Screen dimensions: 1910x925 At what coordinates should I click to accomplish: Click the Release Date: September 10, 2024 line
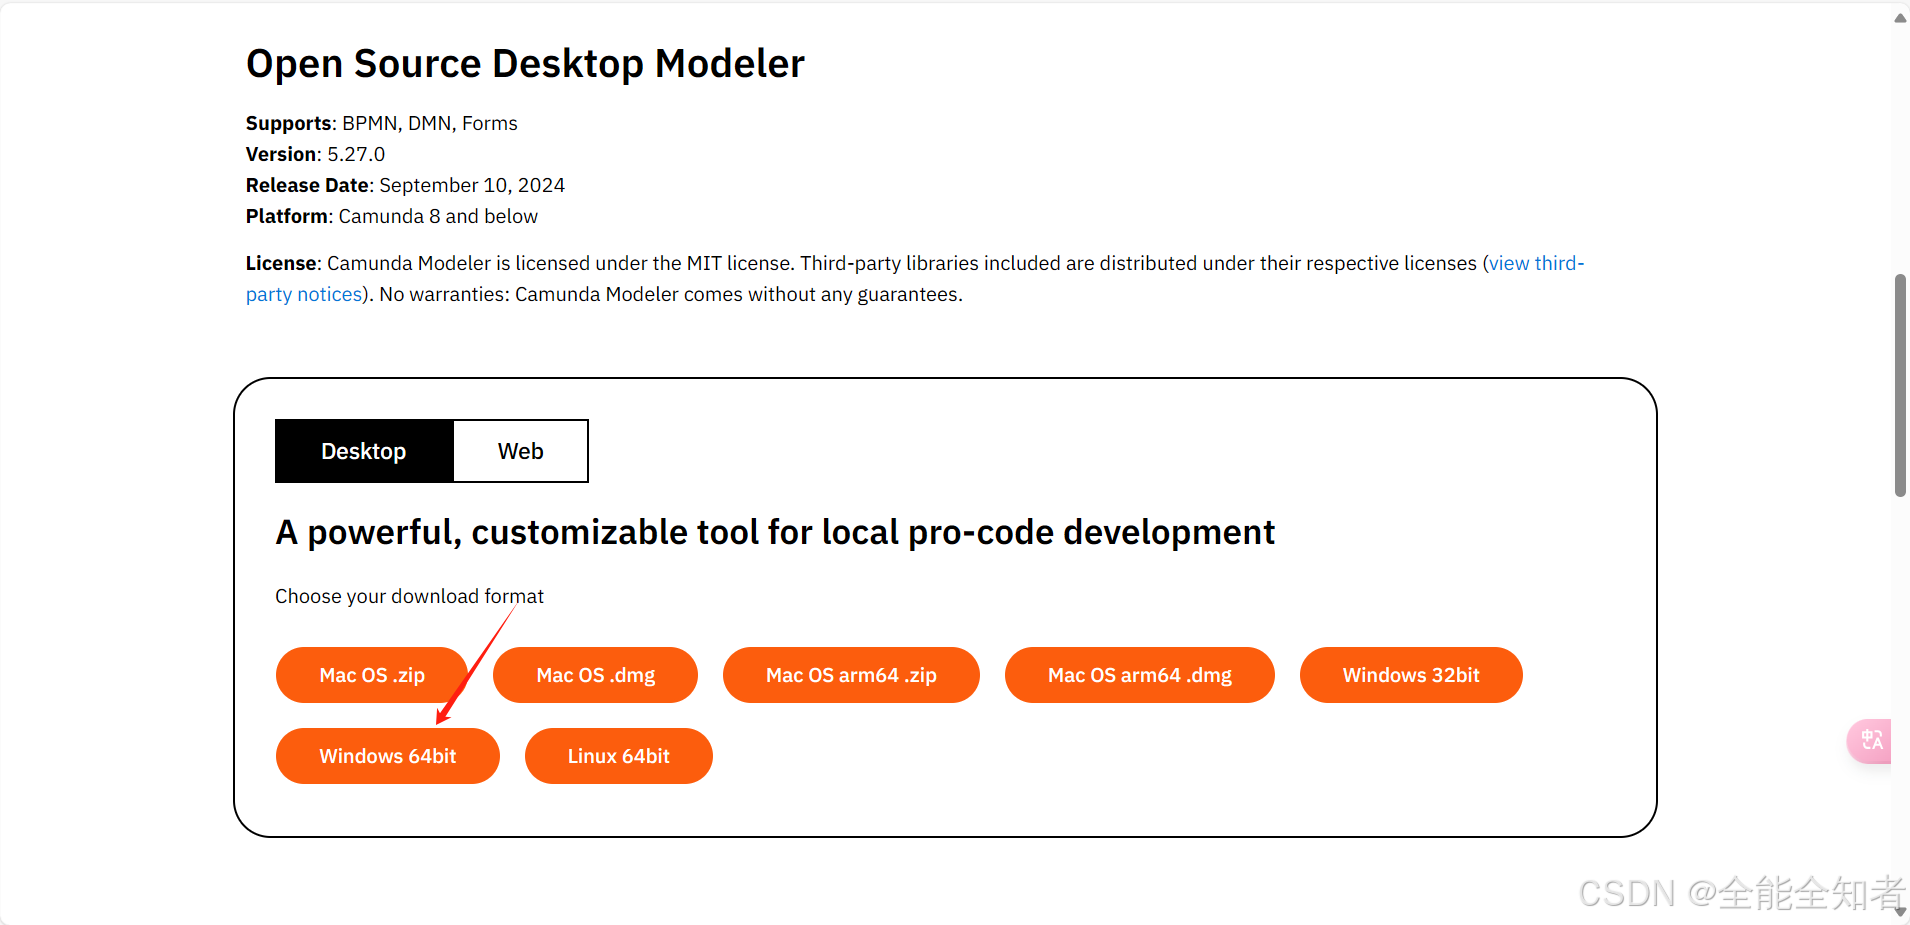[405, 185]
